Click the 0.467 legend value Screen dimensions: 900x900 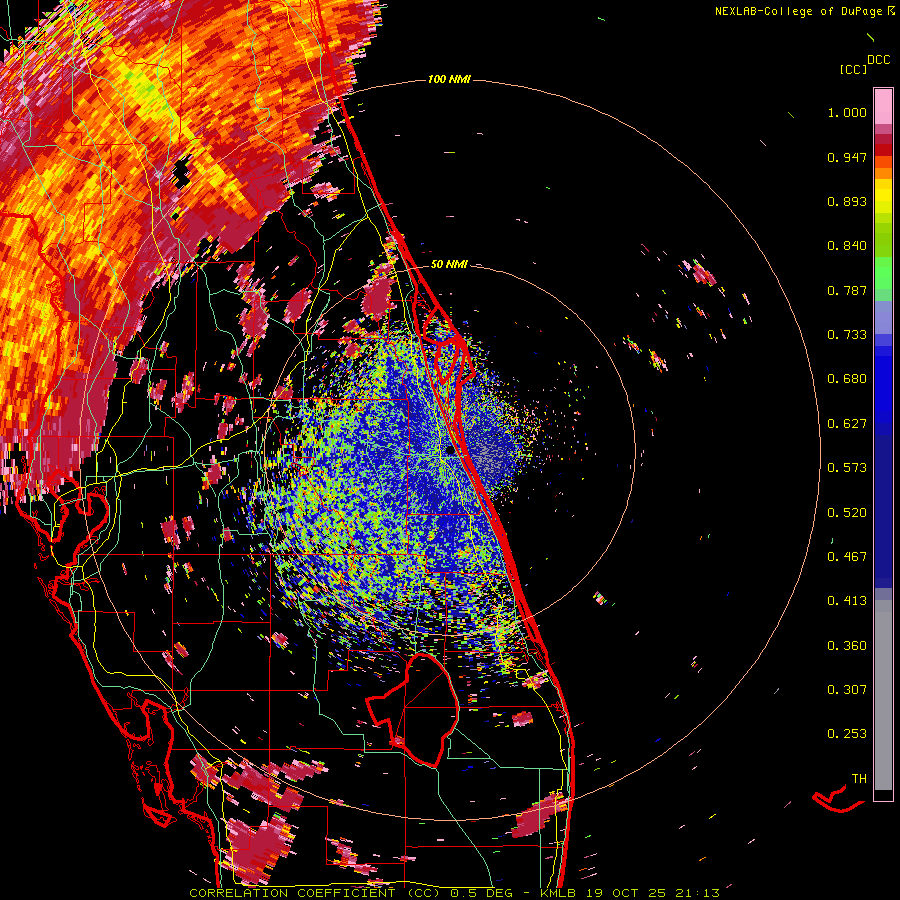click(x=847, y=557)
